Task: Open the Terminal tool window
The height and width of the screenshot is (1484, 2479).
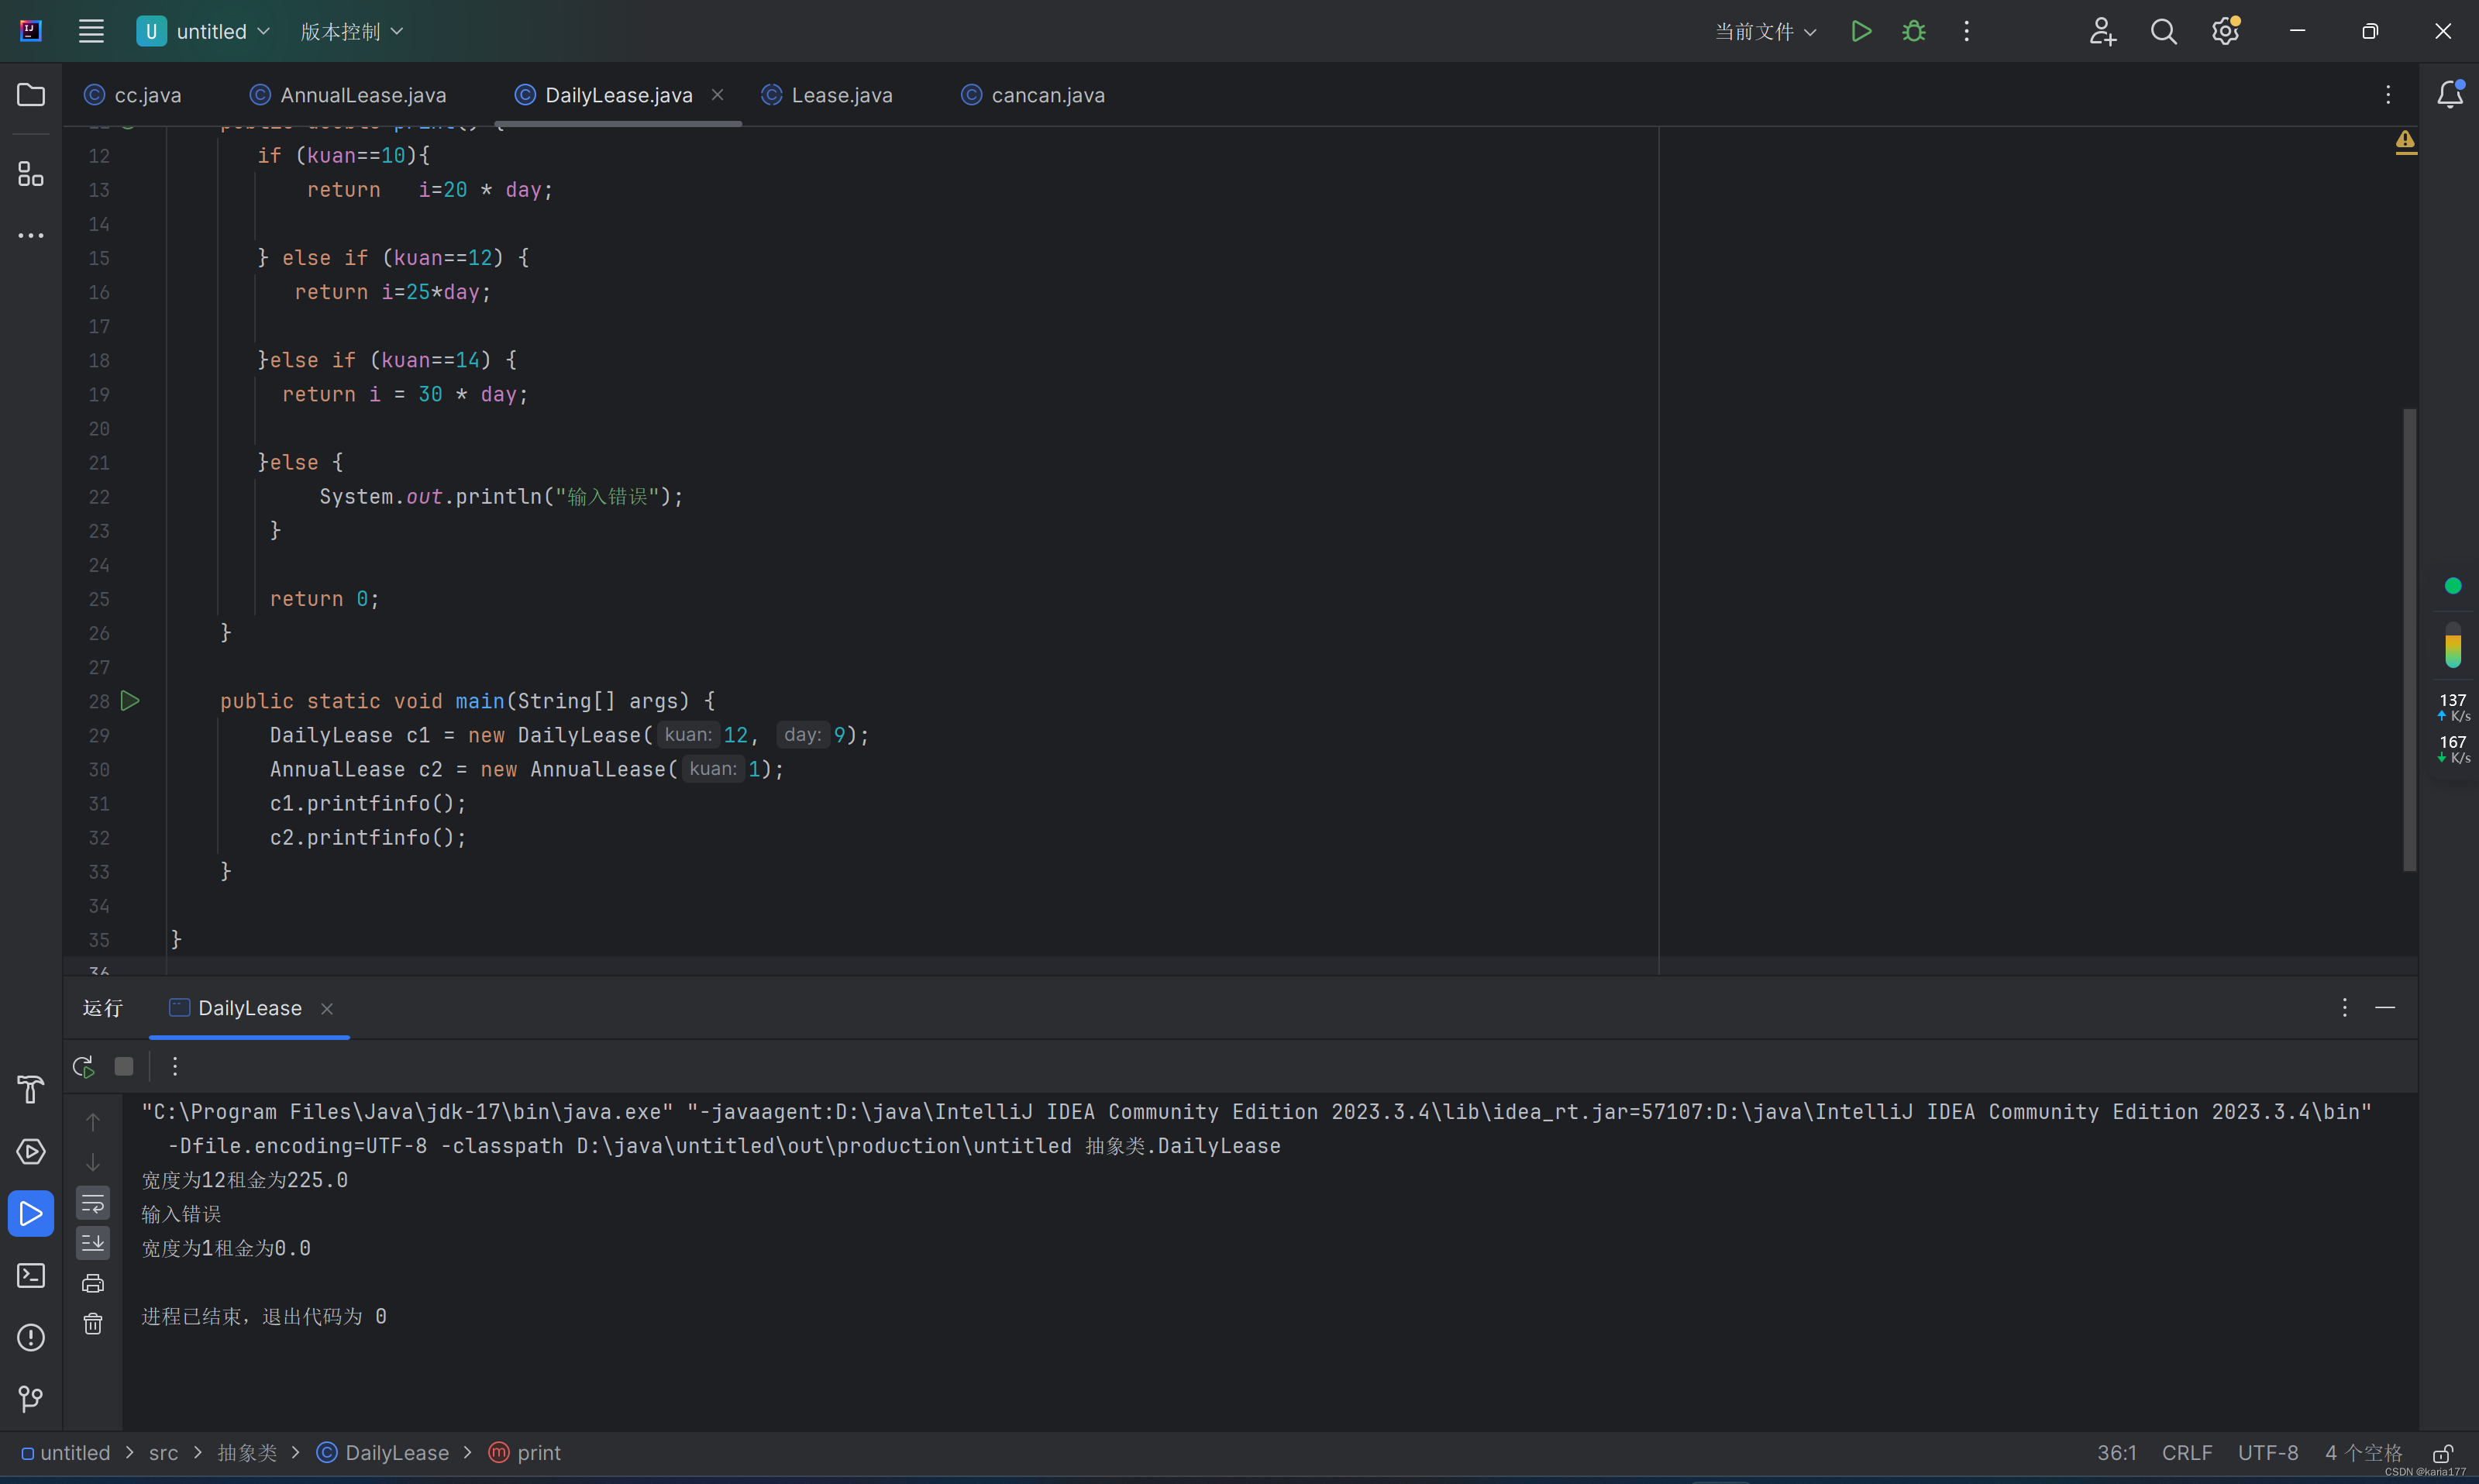Action: 31,1275
